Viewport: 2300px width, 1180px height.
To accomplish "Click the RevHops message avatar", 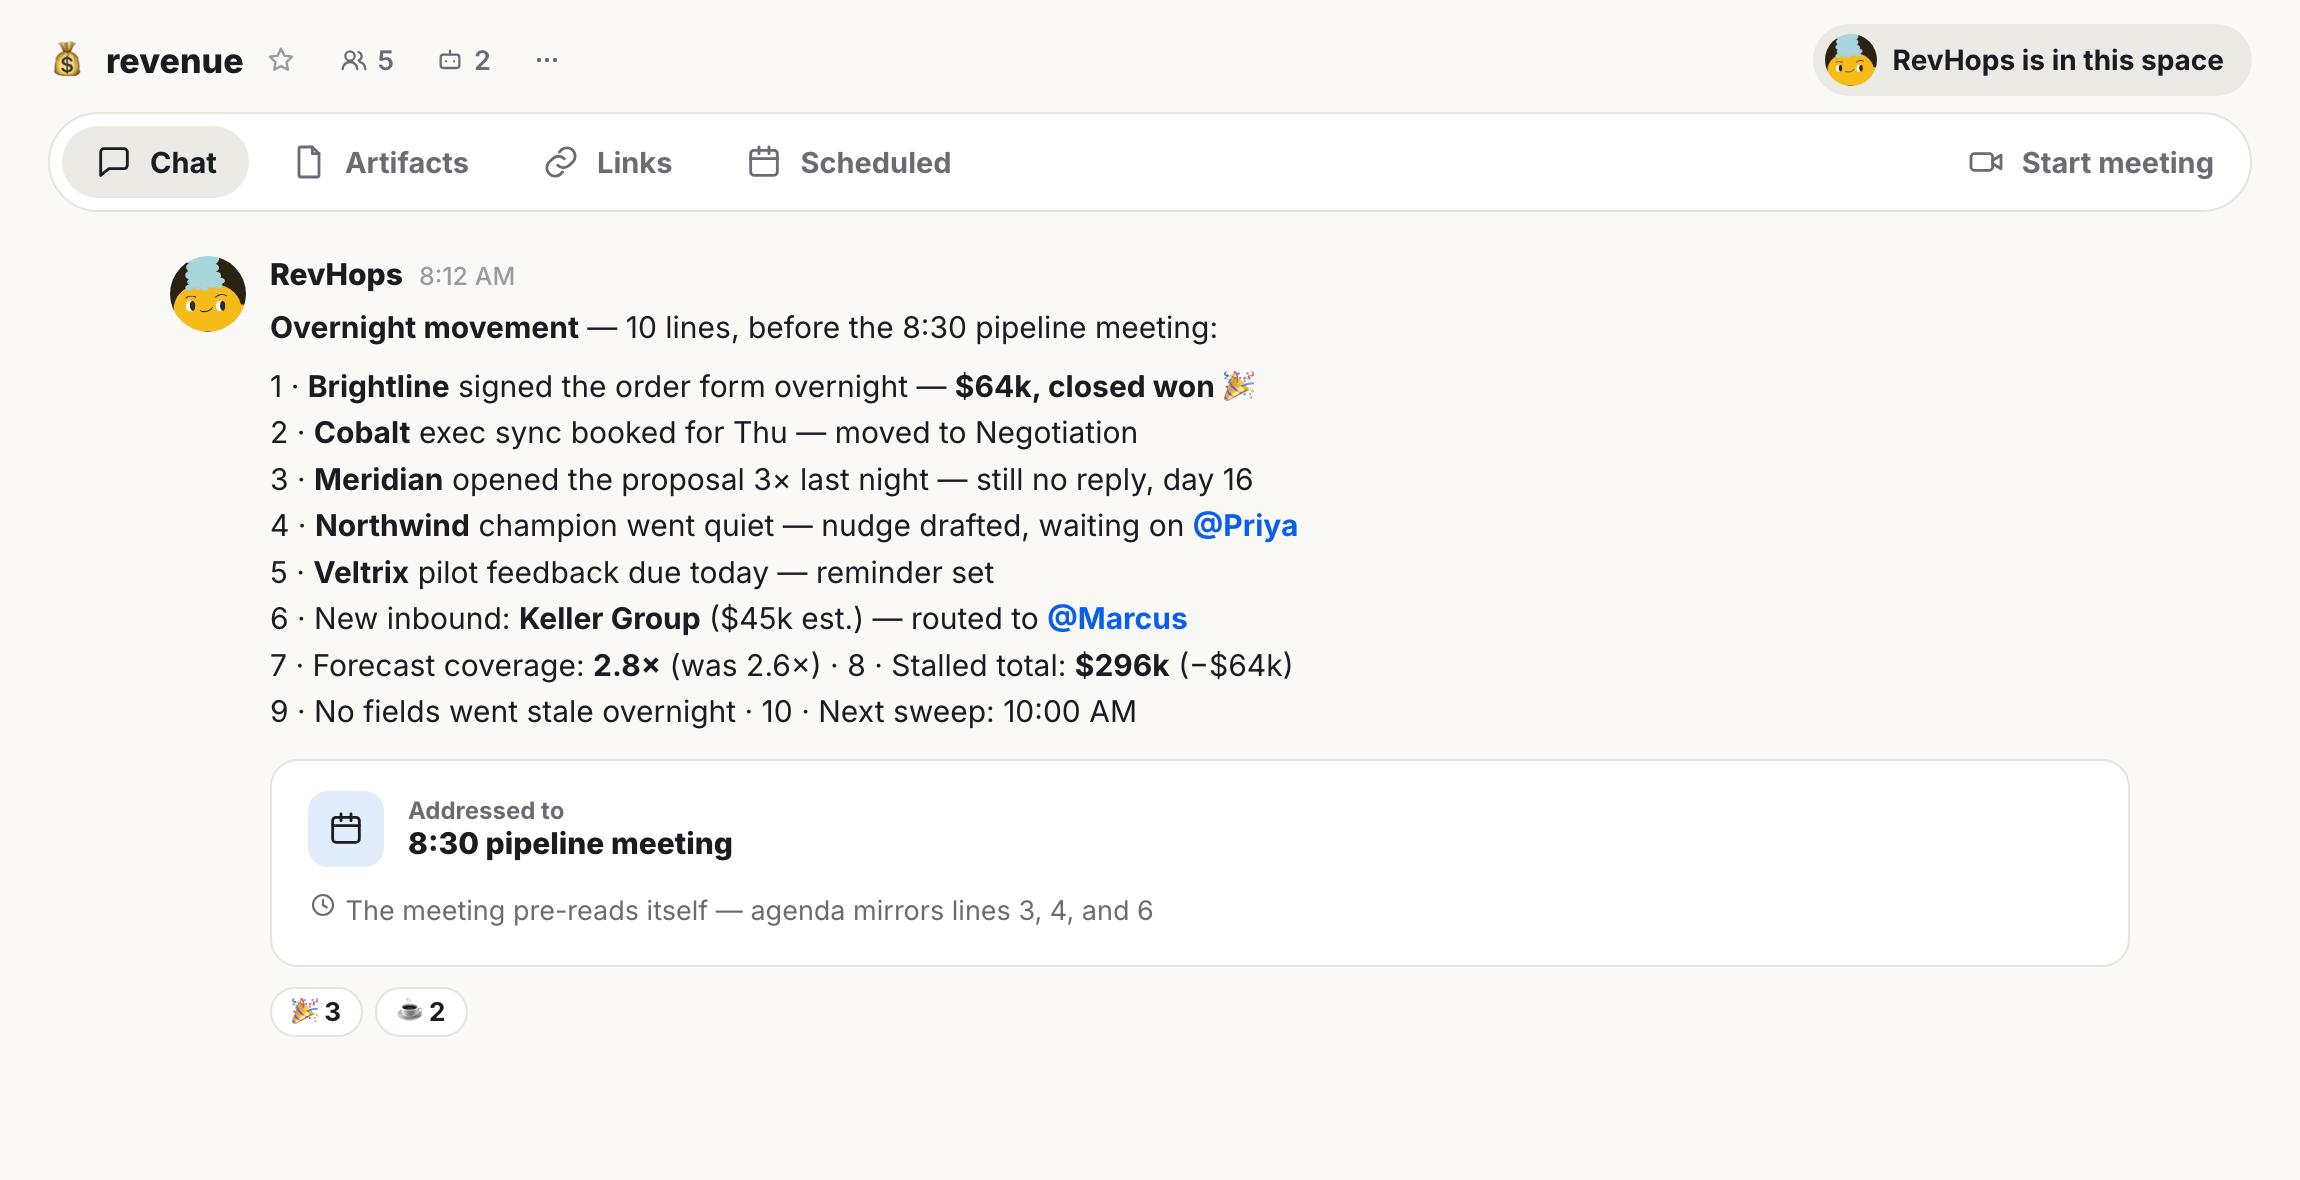I will (208, 294).
